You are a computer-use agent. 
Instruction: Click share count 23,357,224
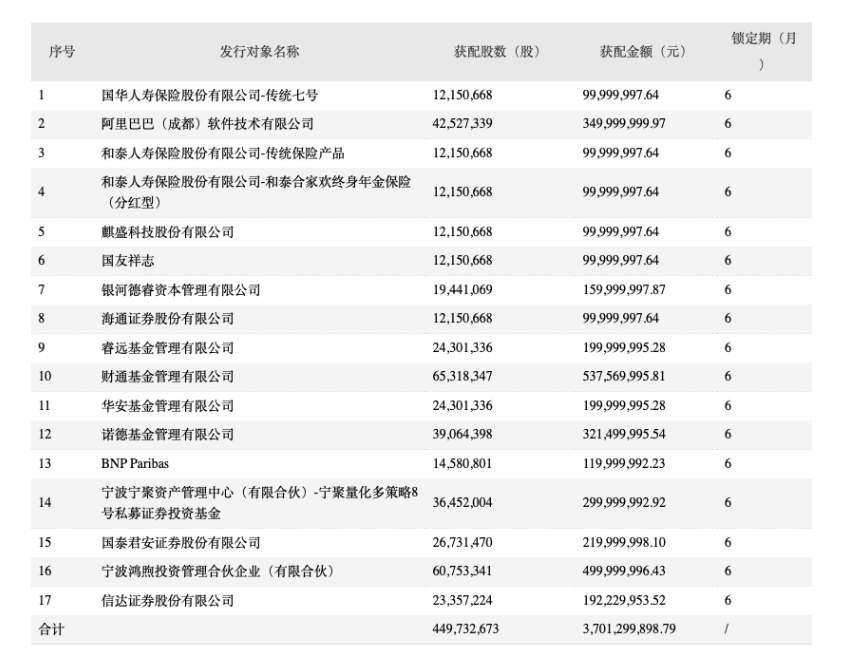pos(462,600)
